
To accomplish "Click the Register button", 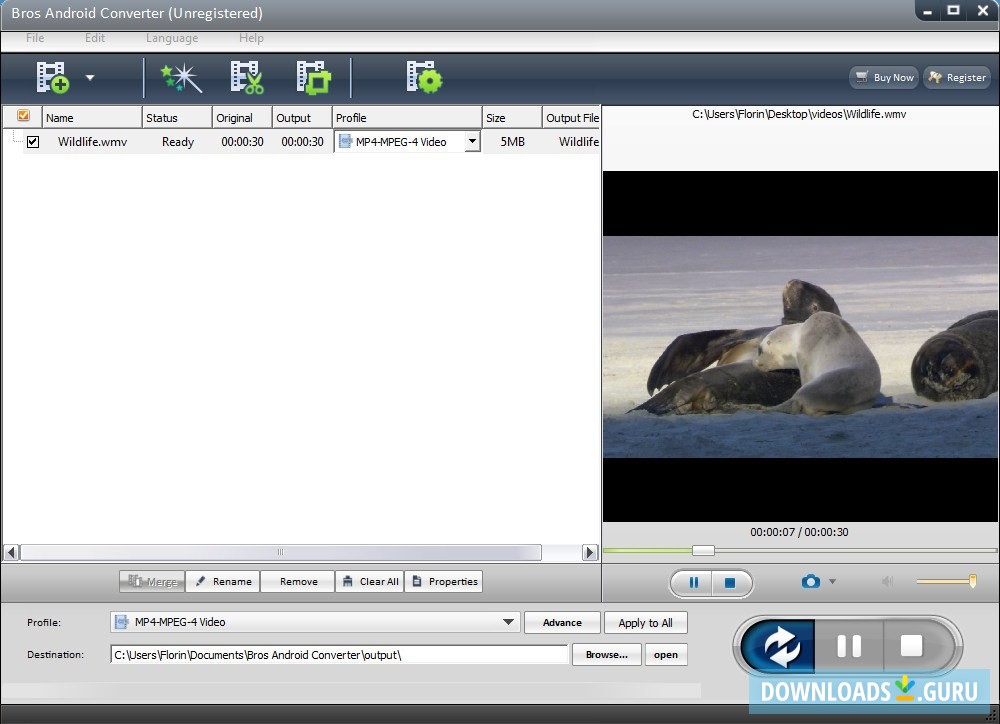I will (x=957, y=77).
